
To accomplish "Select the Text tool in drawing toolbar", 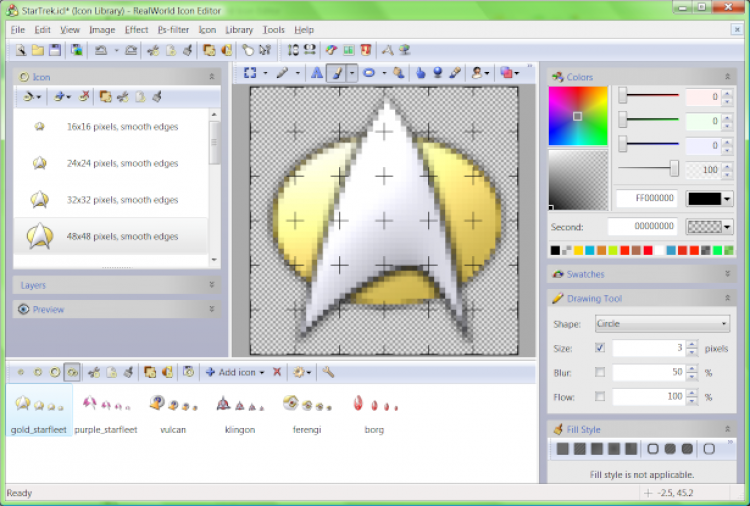I will click(x=316, y=73).
